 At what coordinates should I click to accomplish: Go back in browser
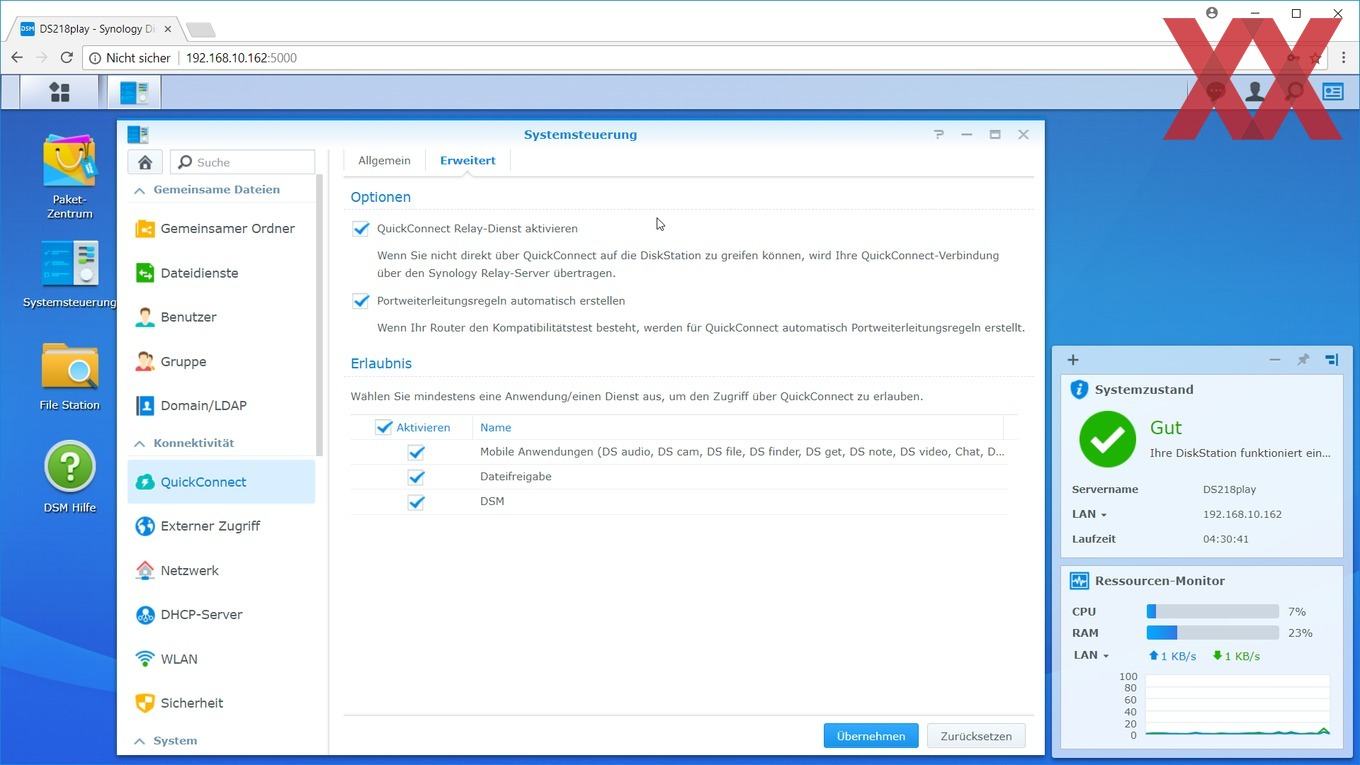[x=17, y=58]
